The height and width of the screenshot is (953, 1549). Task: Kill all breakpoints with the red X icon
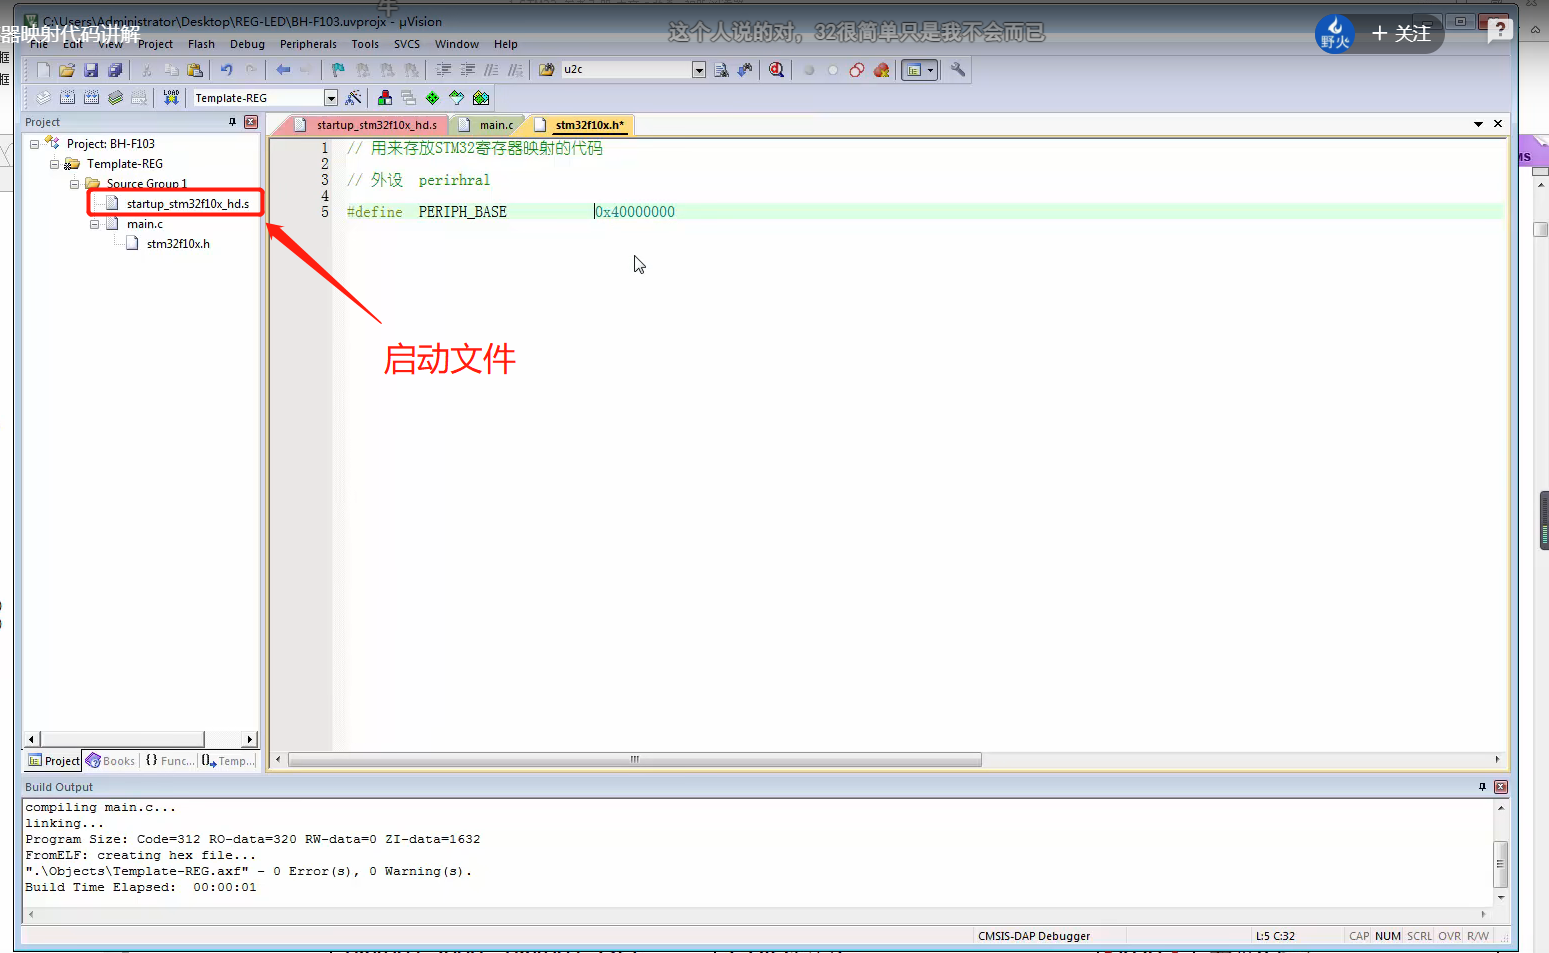881,70
